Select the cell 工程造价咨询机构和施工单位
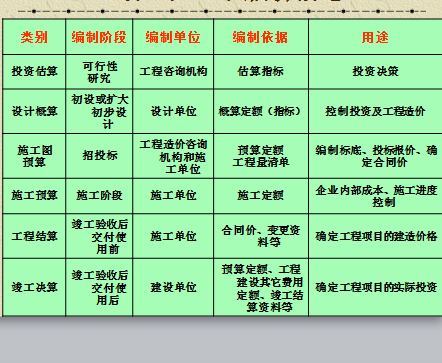 coord(173,156)
